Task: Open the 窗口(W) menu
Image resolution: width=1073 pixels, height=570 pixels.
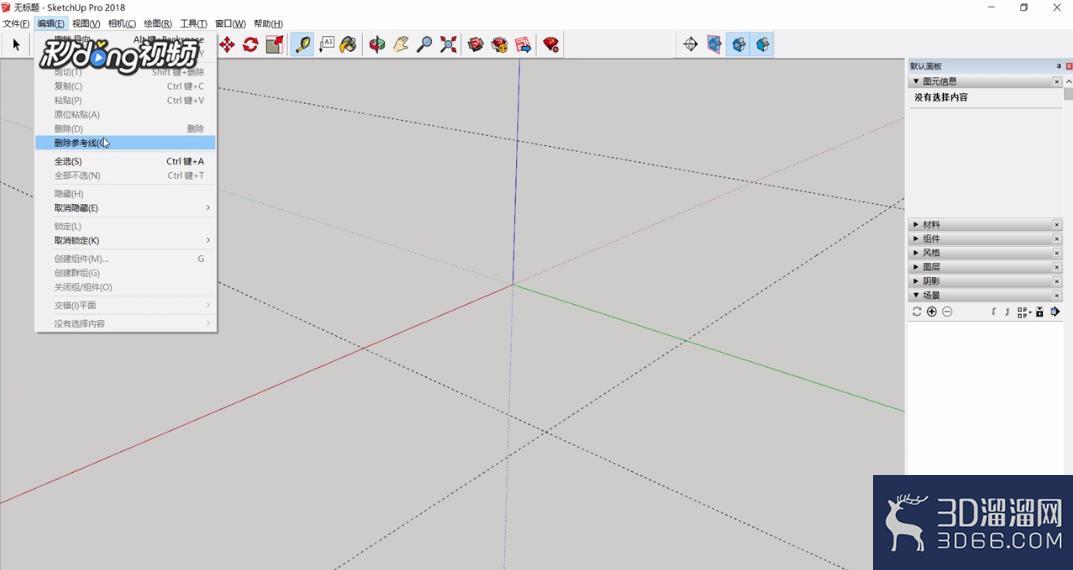Action: 230,23
